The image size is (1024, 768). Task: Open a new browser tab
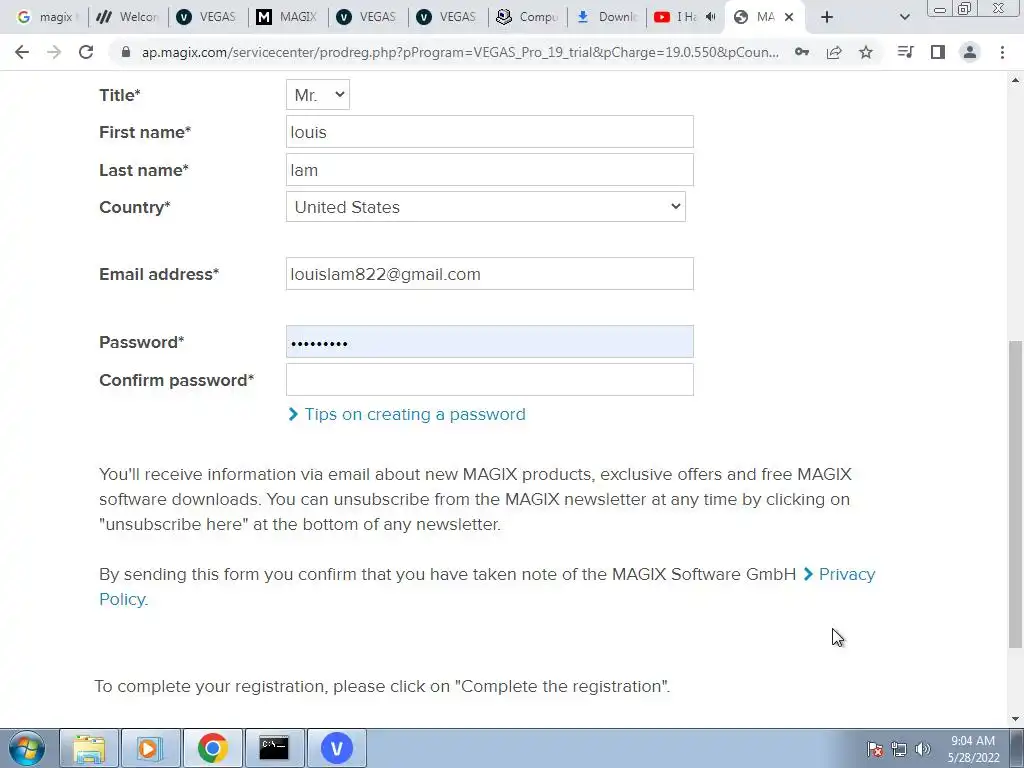(827, 17)
